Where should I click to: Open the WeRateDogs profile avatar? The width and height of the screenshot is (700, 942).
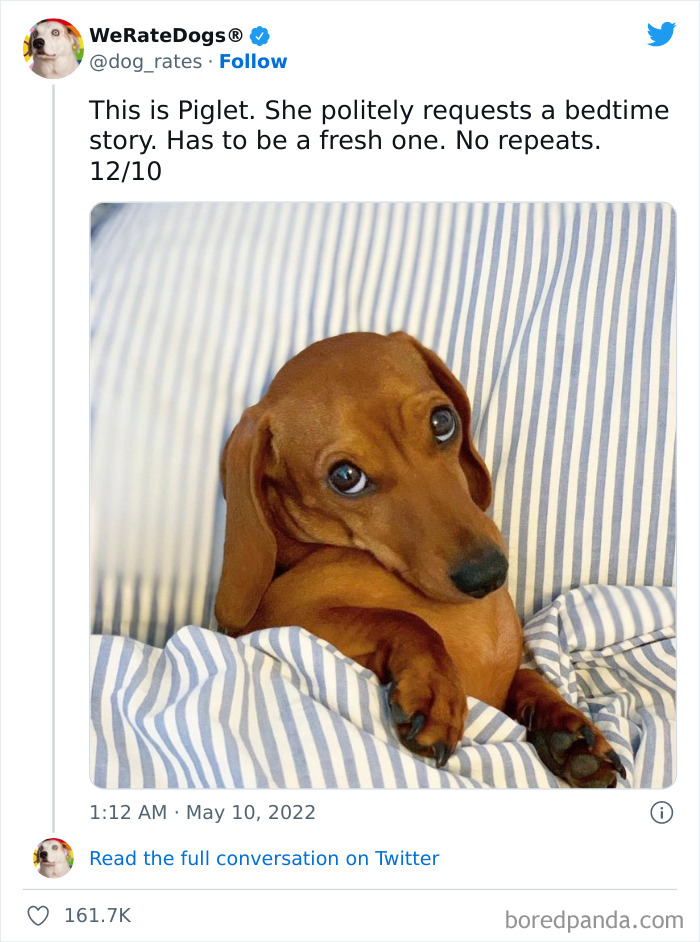(x=54, y=48)
